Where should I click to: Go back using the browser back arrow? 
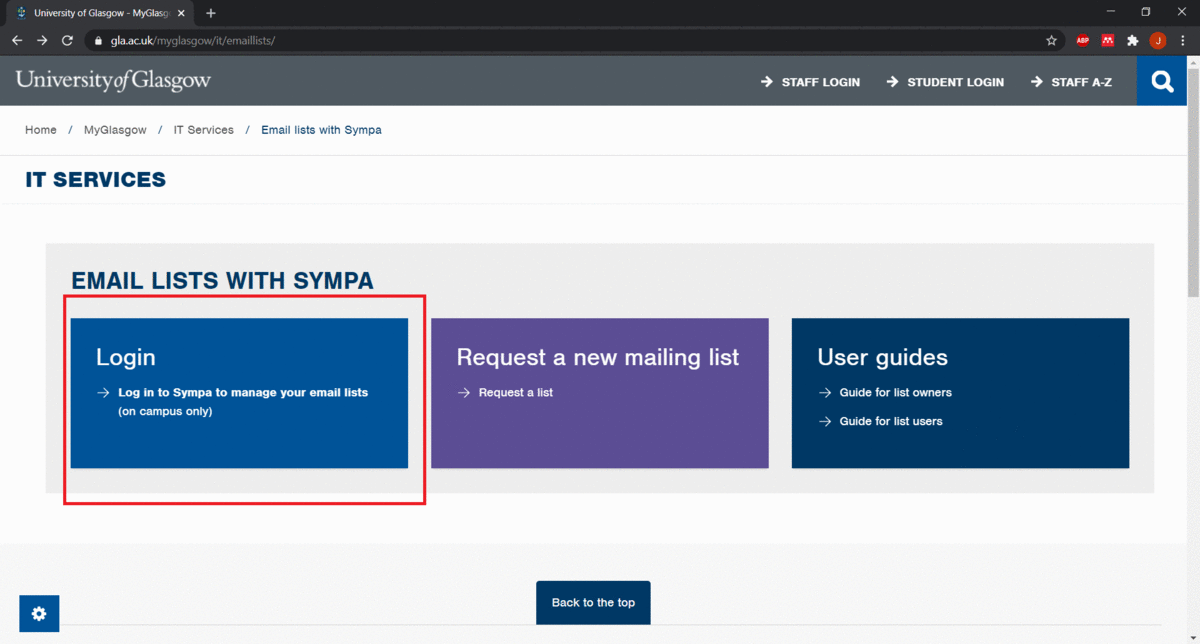17,41
